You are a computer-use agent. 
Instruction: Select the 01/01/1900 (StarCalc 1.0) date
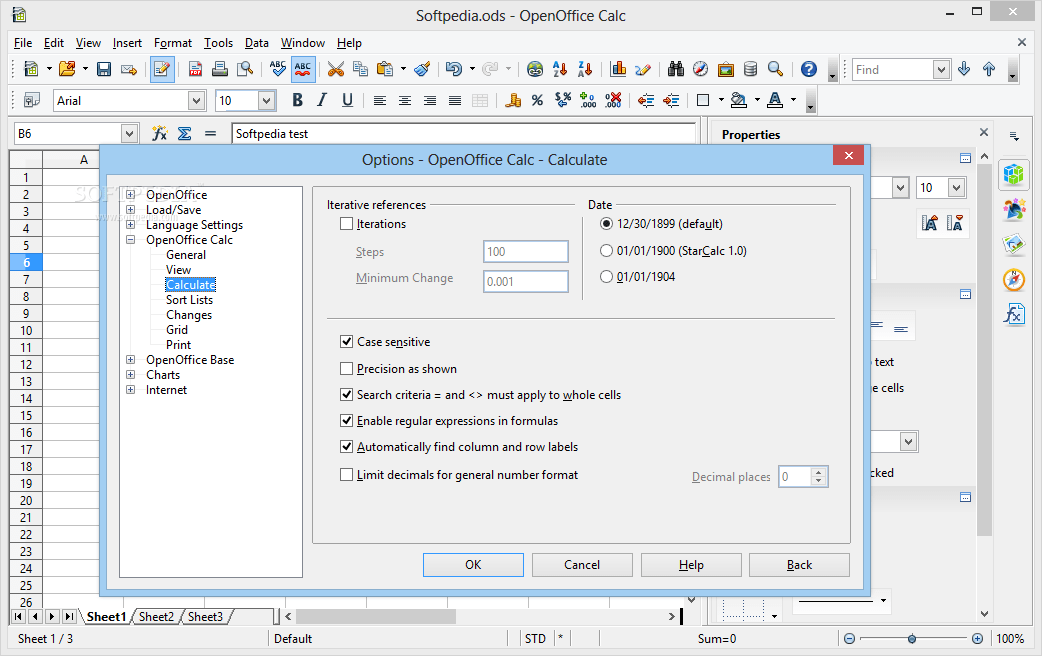(606, 251)
